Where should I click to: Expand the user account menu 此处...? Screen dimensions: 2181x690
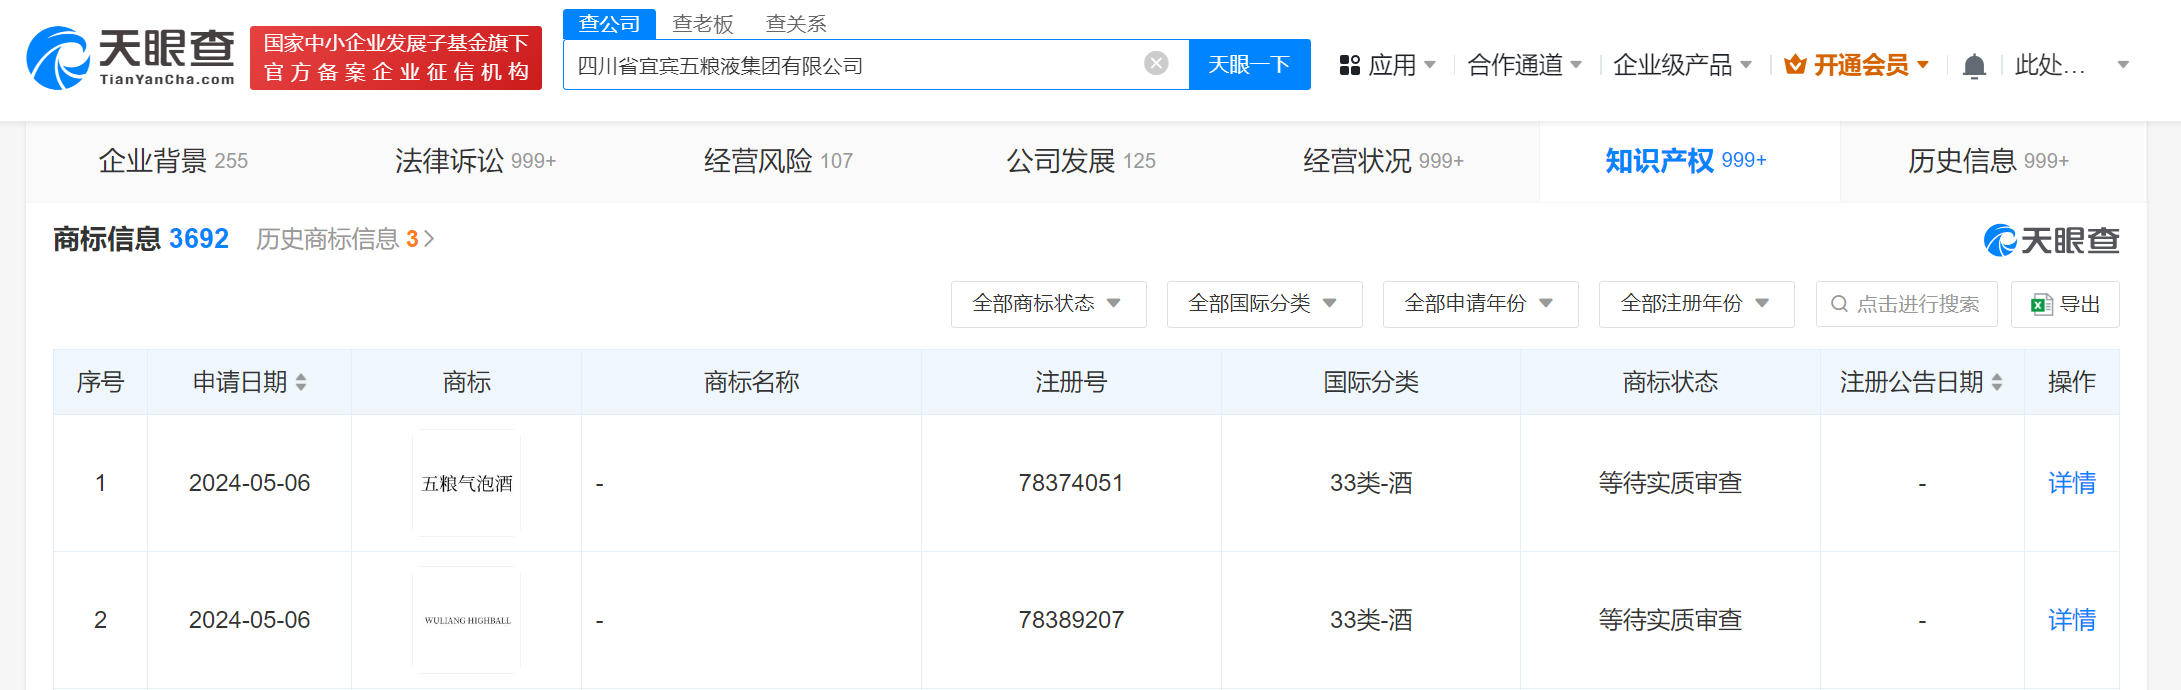2071,65
